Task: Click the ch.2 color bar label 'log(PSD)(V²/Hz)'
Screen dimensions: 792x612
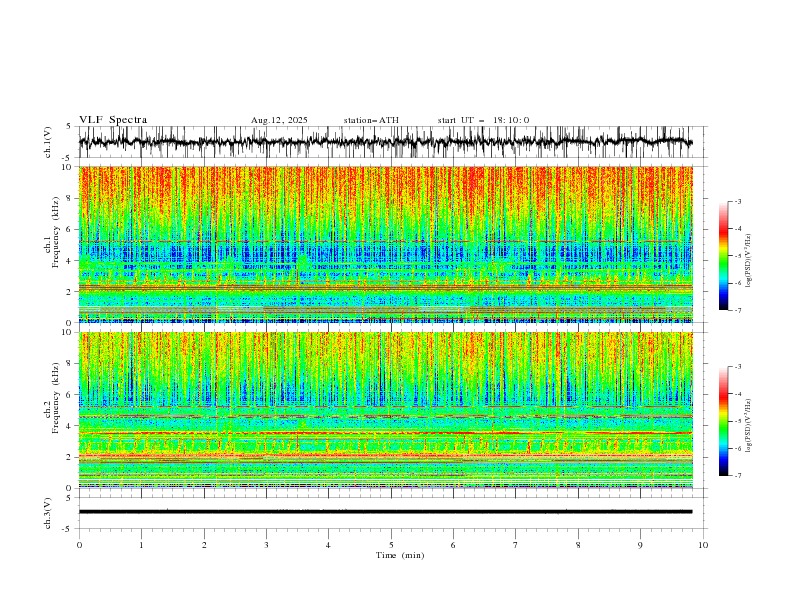Action: (749, 426)
